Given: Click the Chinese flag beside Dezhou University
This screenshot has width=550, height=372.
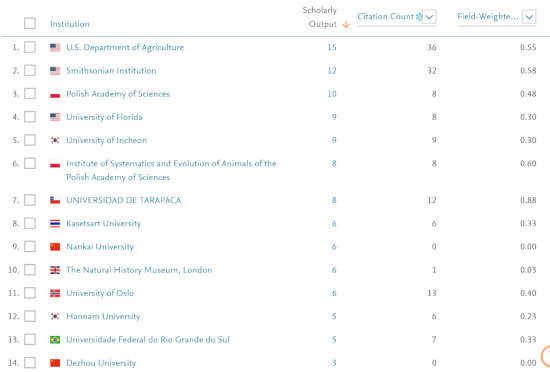Looking at the screenshot, I should click(x=55, y=363).
